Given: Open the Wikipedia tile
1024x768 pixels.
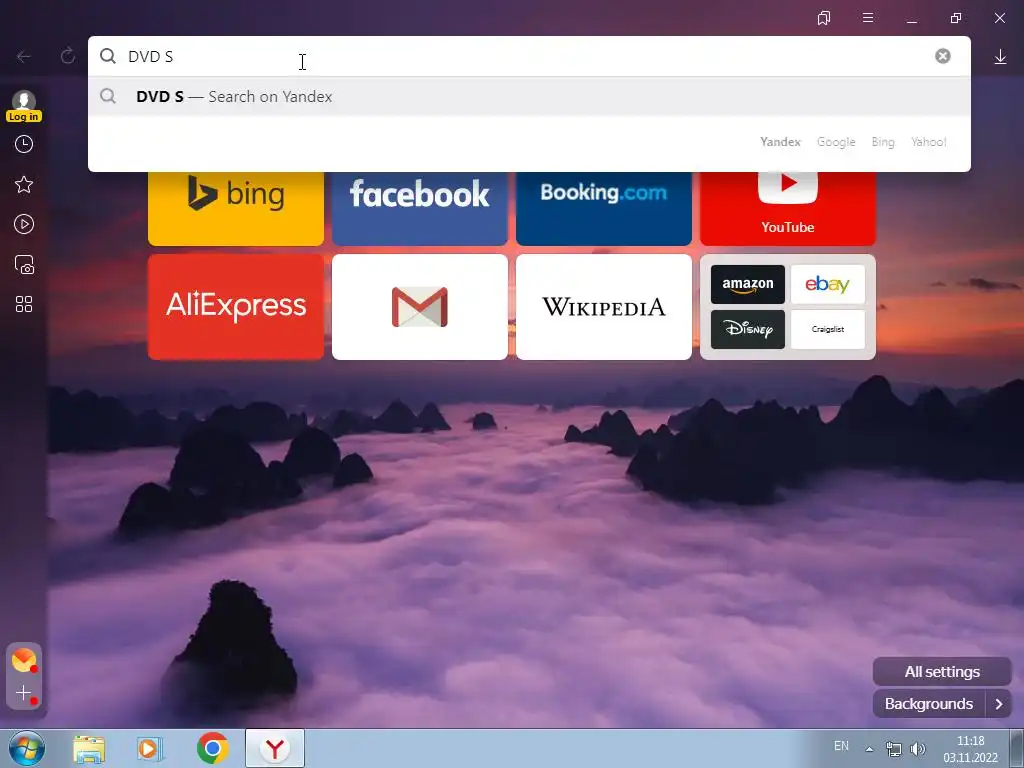Looking at the screenshot, I should [603, 307].
